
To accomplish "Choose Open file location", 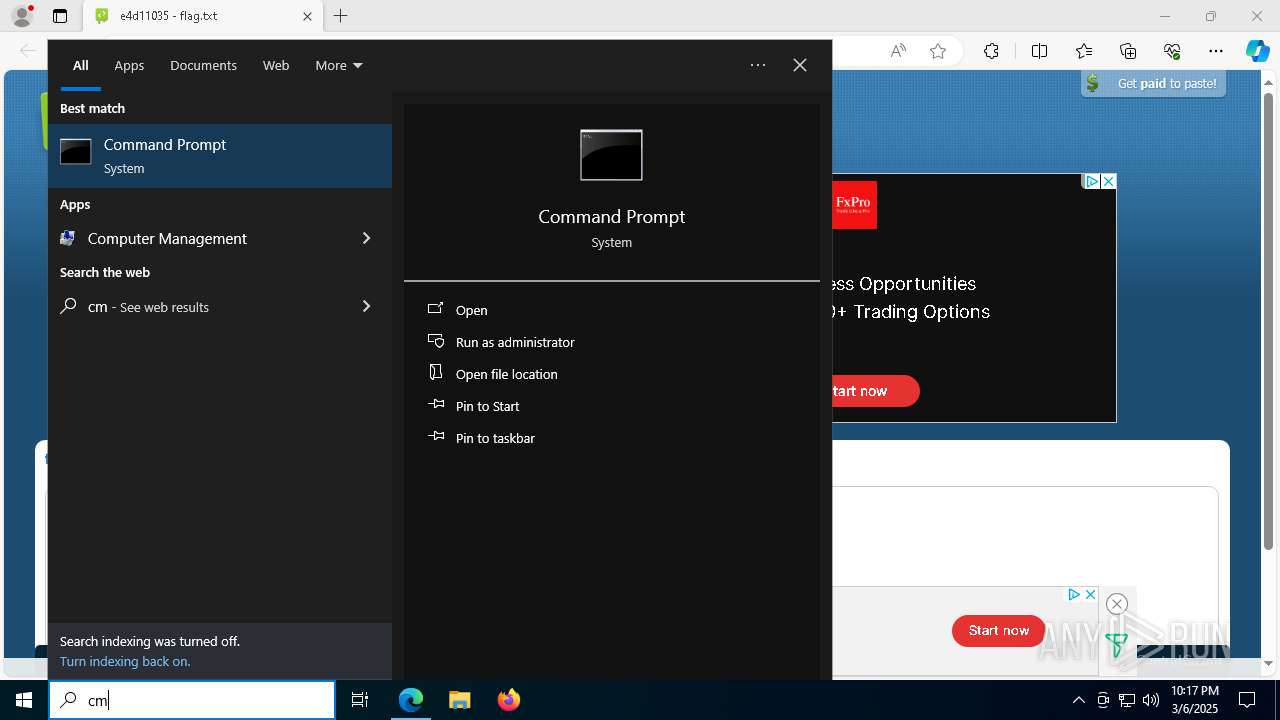I will point(506,374).
